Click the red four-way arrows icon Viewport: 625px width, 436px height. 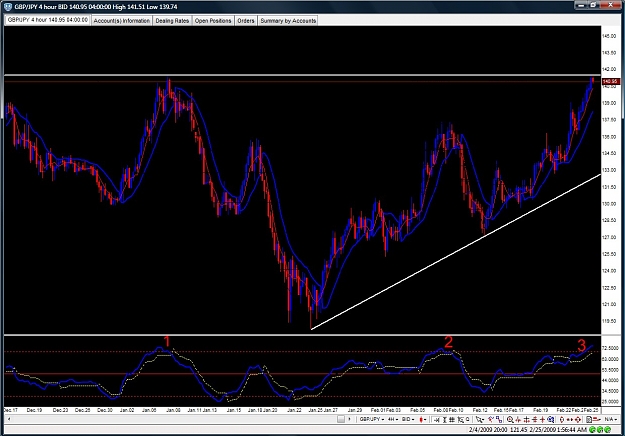click(x=578, y=419)
